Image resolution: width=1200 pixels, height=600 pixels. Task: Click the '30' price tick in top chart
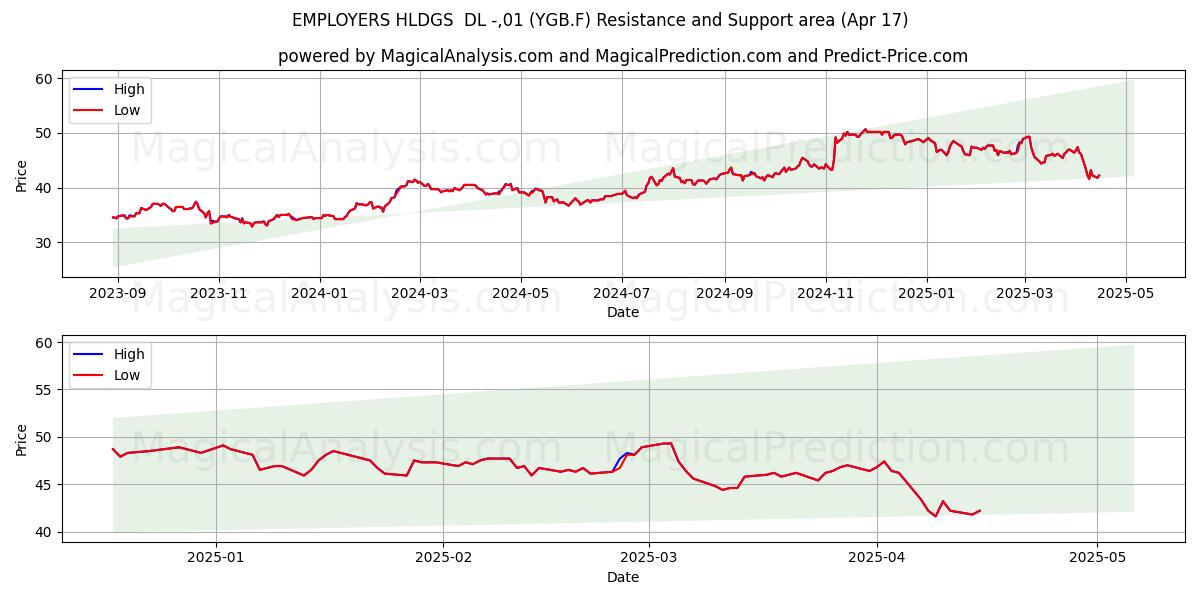click(45, 243)
